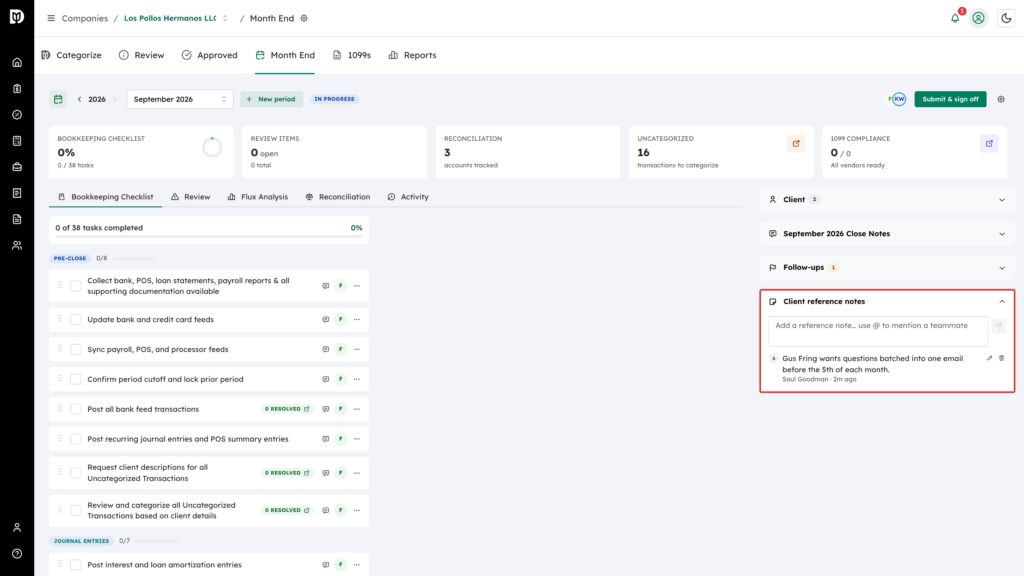The height and width of the screenshot is (576, 1024).
Task: Open the notifications bell
Action: pyautogui.click(x=955, y=18)
